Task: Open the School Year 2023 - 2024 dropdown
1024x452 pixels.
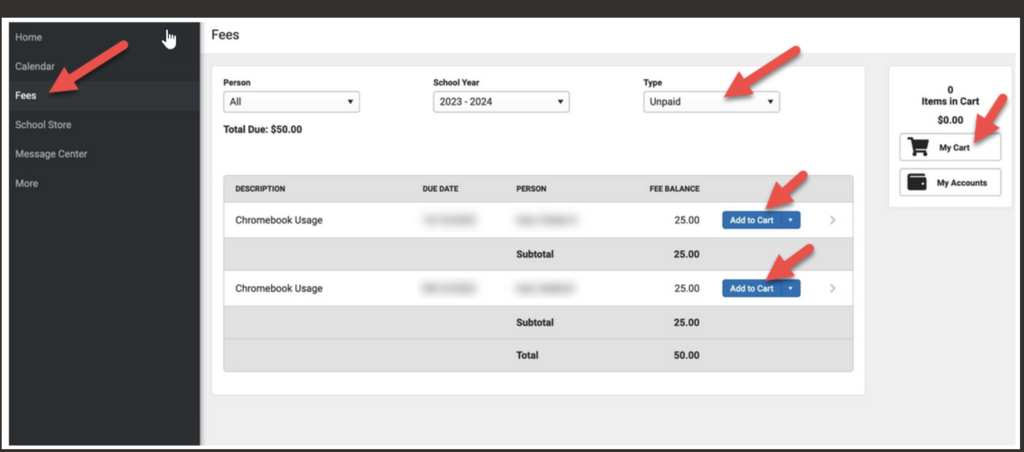Action: [x=501, y=102]
